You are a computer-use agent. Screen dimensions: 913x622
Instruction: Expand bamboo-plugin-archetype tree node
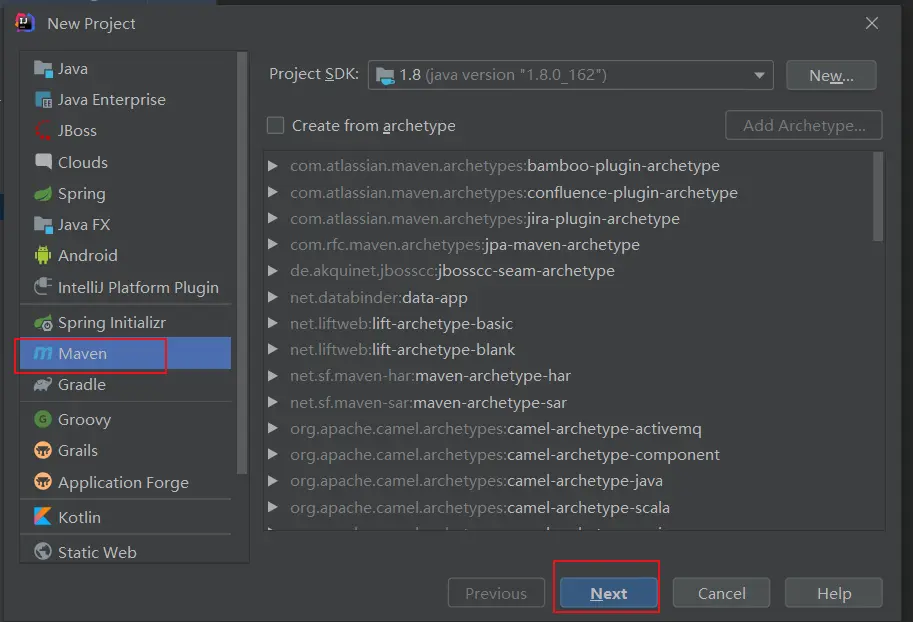pos(273,166)
